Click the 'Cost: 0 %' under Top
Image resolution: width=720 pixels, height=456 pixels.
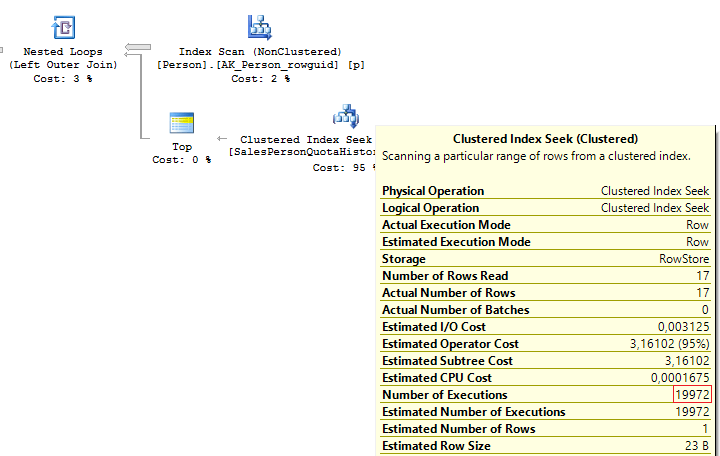182,160
